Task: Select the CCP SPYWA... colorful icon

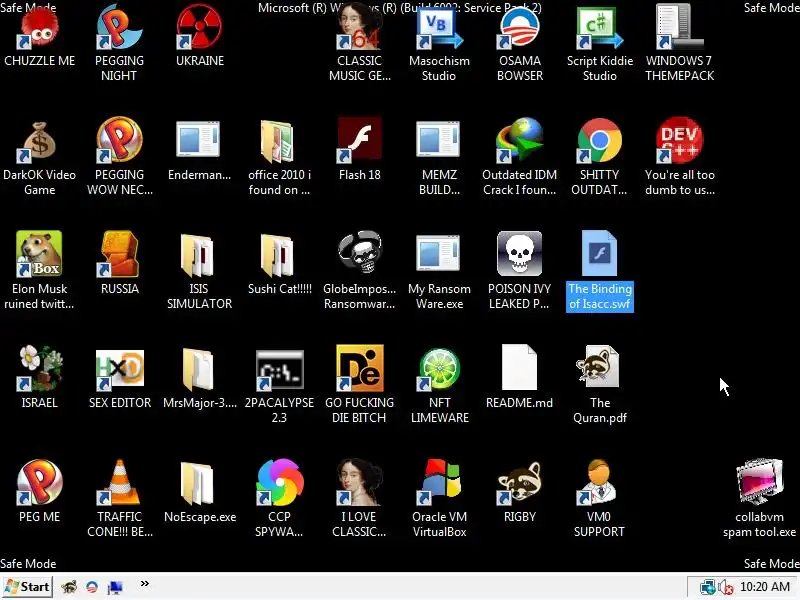Action: coord(280,482)
